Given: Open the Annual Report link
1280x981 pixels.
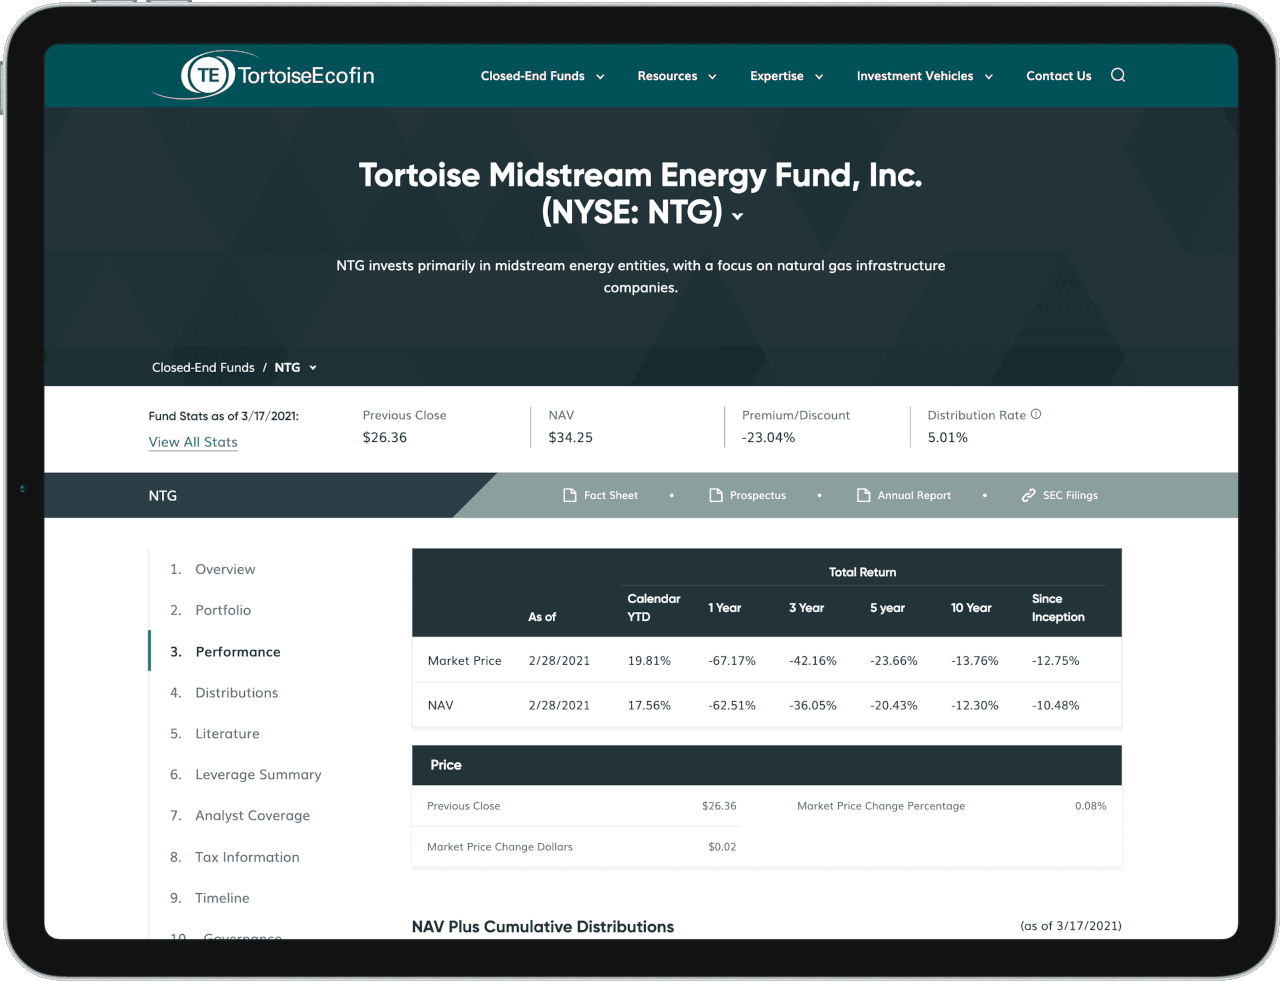Looking at the screenshot, I should click(914, 495).
